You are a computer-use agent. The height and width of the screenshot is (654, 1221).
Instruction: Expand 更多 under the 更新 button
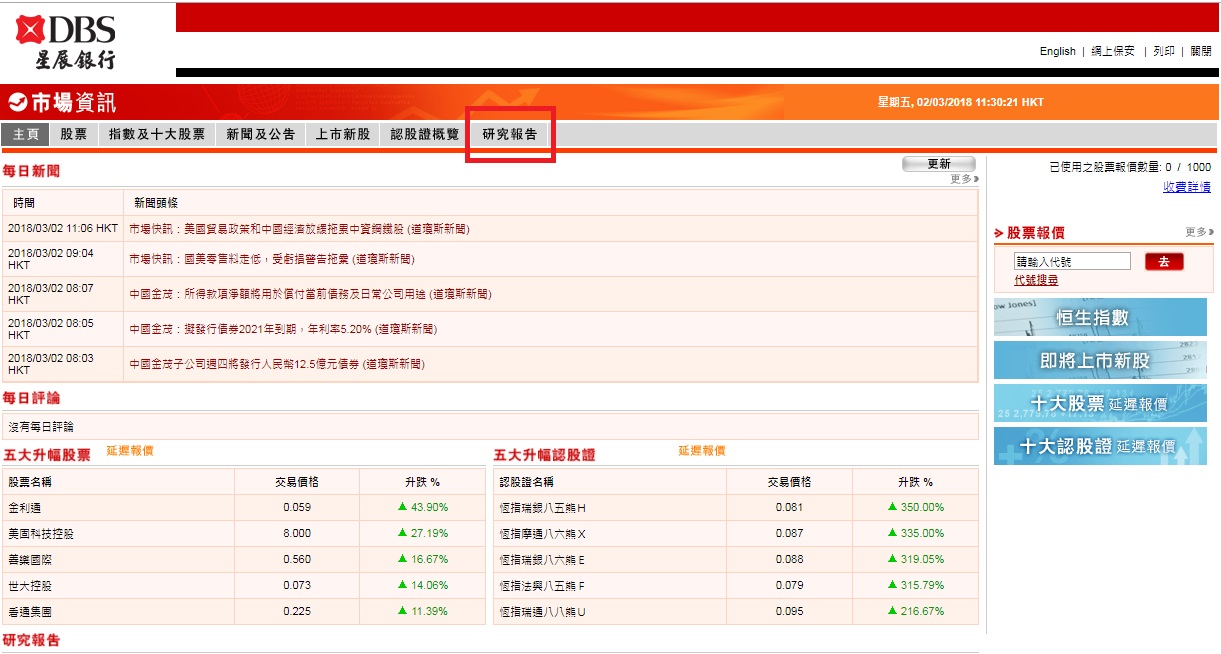963,179
